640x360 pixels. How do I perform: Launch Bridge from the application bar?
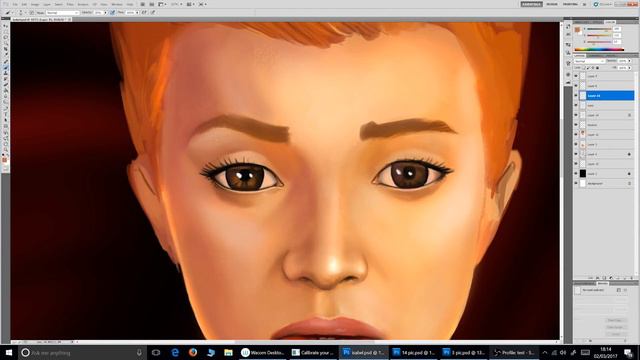pos(142,4)
